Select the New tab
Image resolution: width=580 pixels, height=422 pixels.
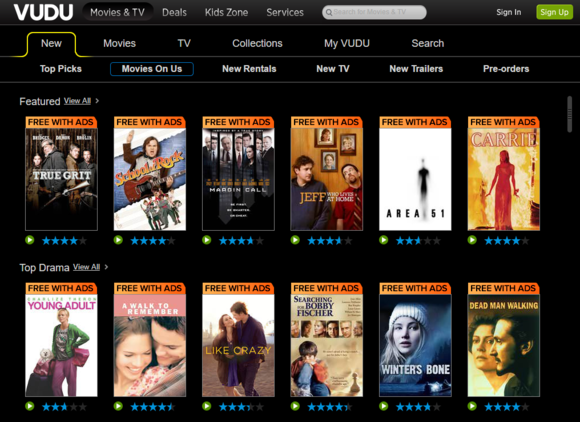pyautogui.click(x=51, y=44)
